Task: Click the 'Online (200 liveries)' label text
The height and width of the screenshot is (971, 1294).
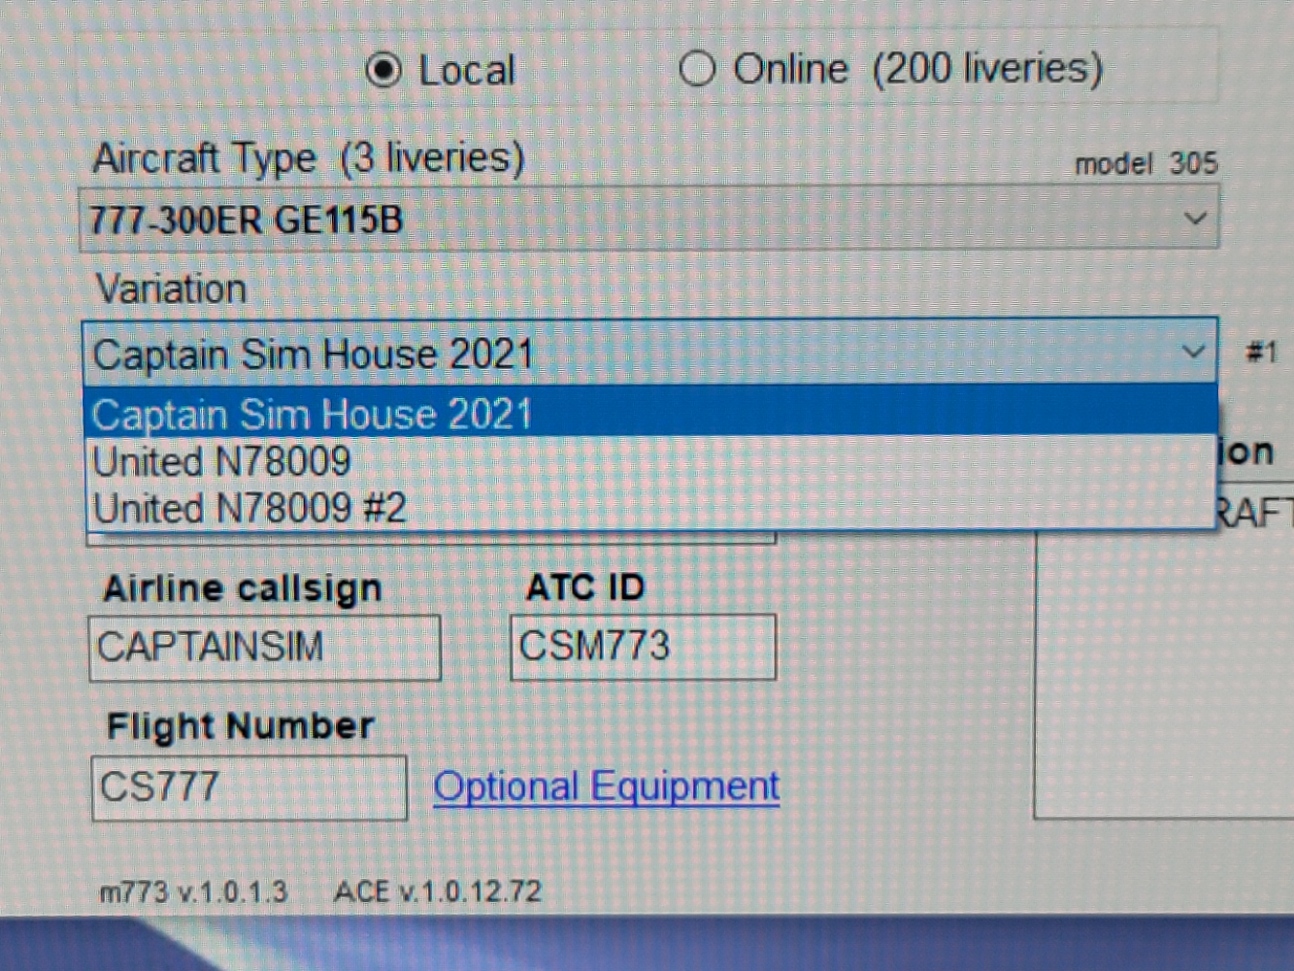Action: (x=917, y=69)
